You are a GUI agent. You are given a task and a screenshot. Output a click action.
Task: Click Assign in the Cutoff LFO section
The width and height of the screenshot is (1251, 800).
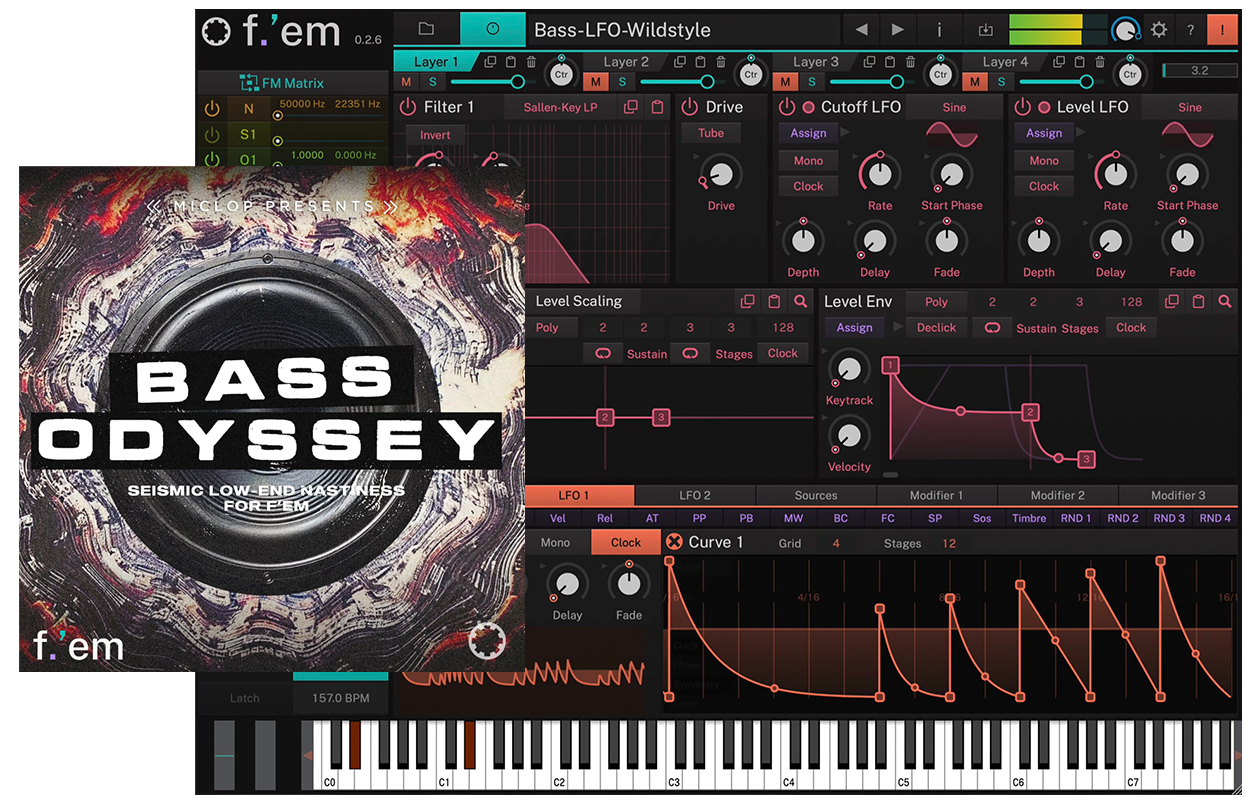(808, 133)
